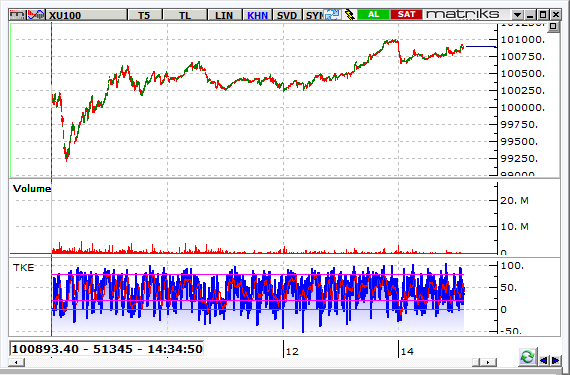Select the SYM toolbar item
570x375 pixels.
pyautogui.click(x=313, y=15)
